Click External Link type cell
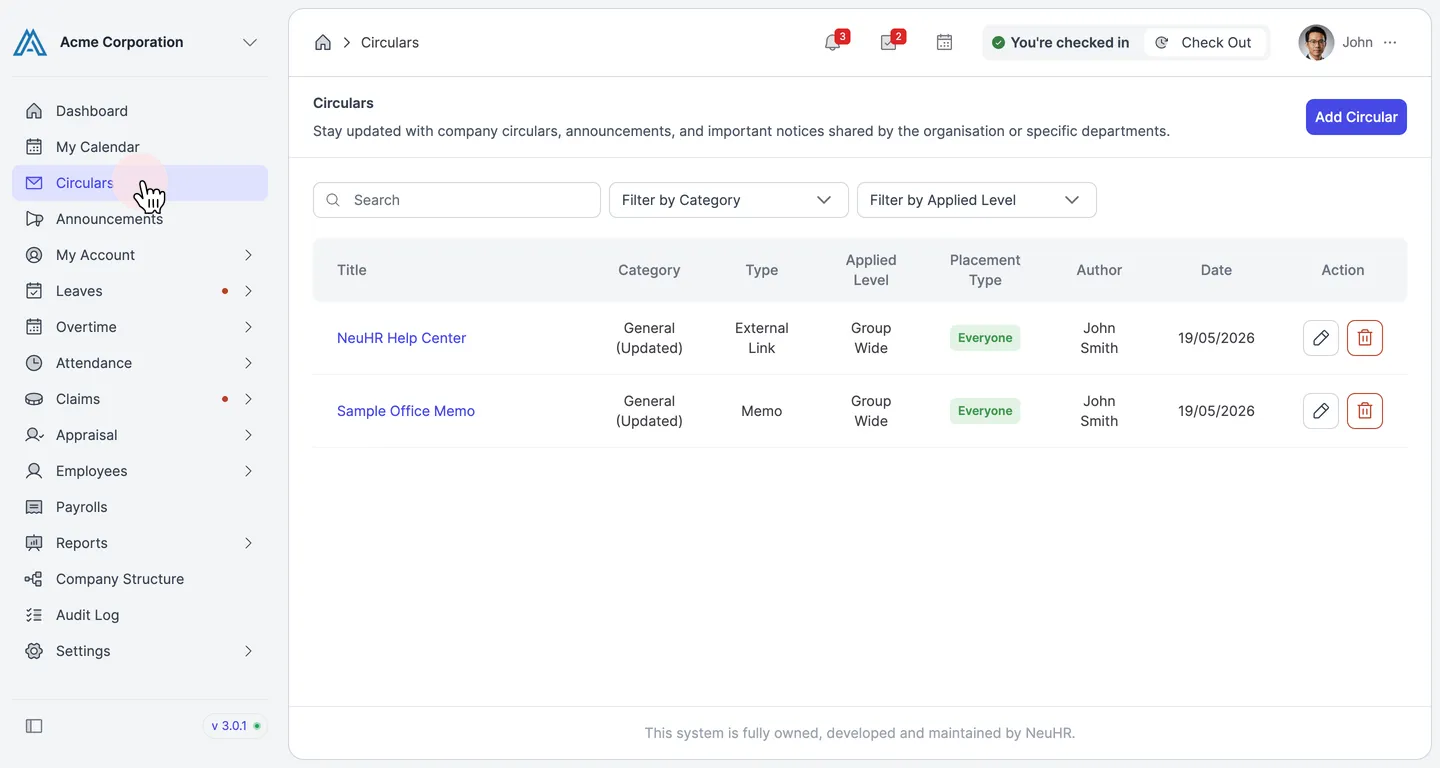The image size is (1440, 768). (762, 338)
